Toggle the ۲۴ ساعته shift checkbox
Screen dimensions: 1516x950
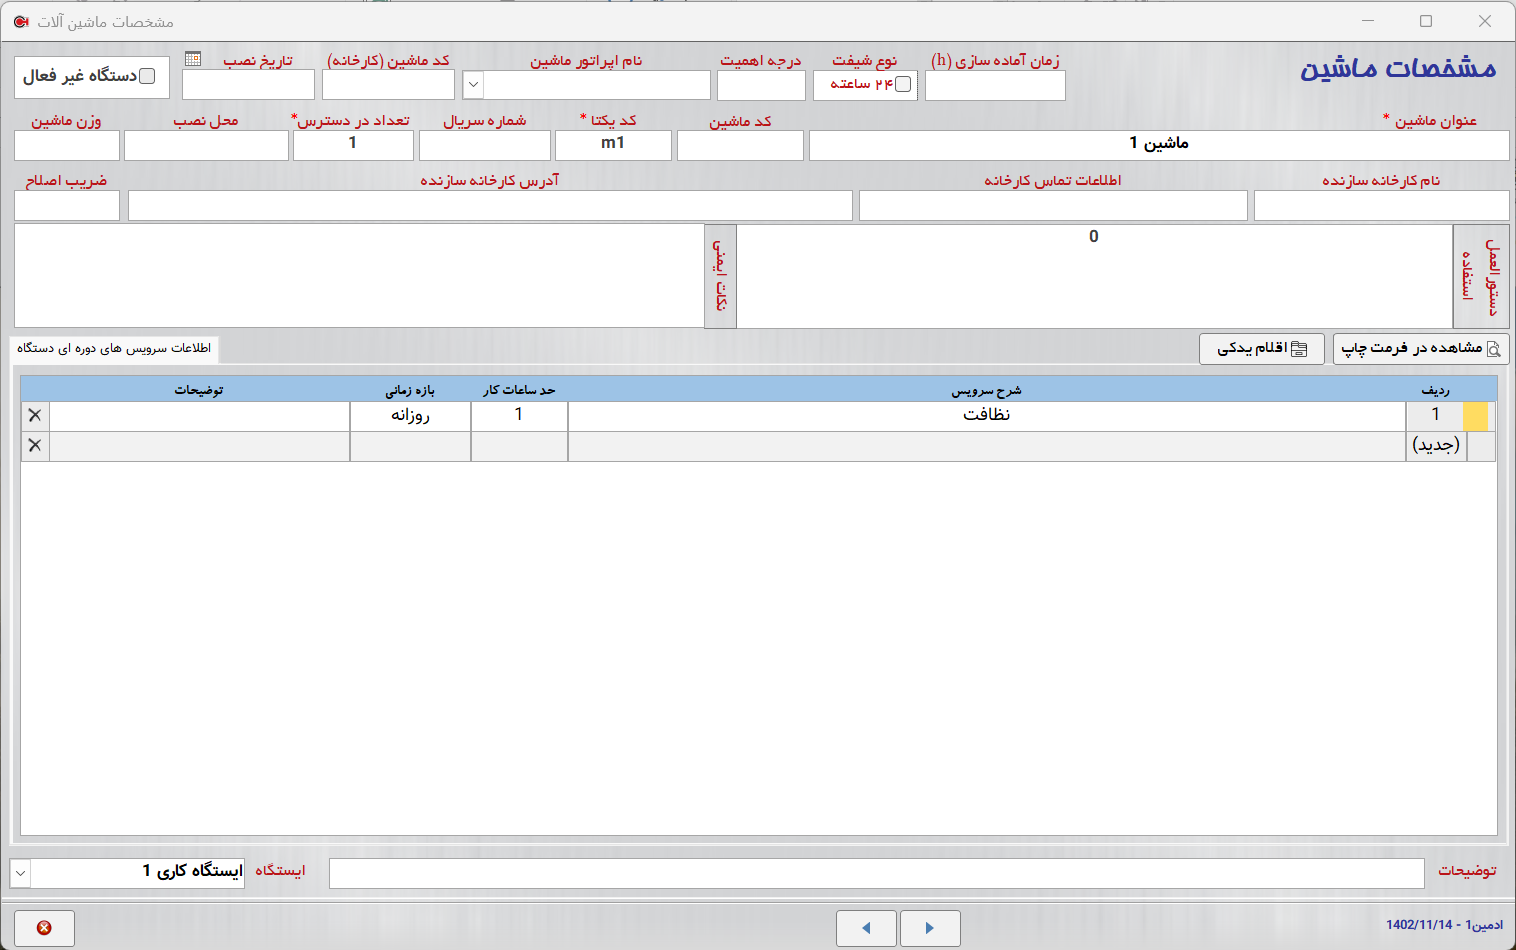[x=903, y=84]
